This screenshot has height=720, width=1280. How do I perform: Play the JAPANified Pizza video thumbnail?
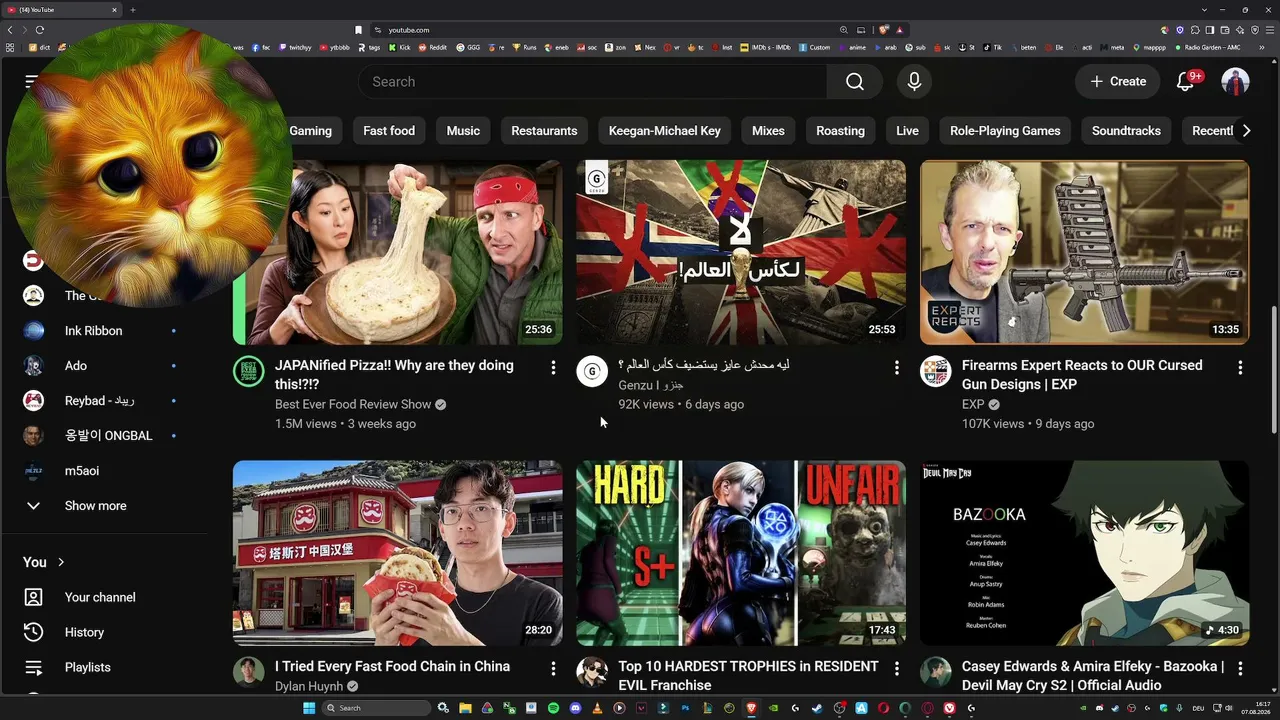(398, 252)
